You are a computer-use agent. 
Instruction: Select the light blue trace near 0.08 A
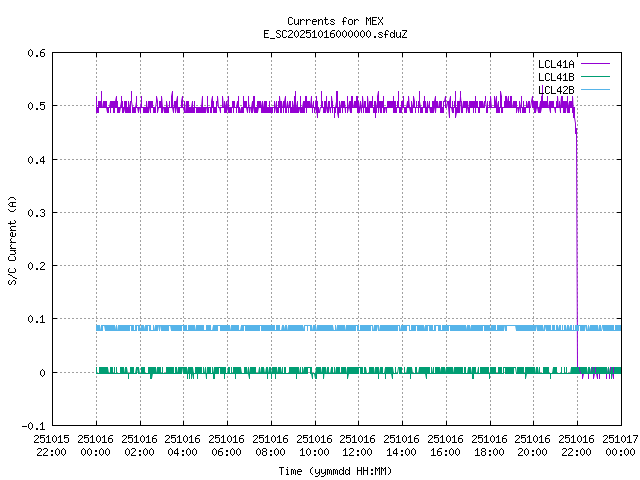tap(300, 327)
